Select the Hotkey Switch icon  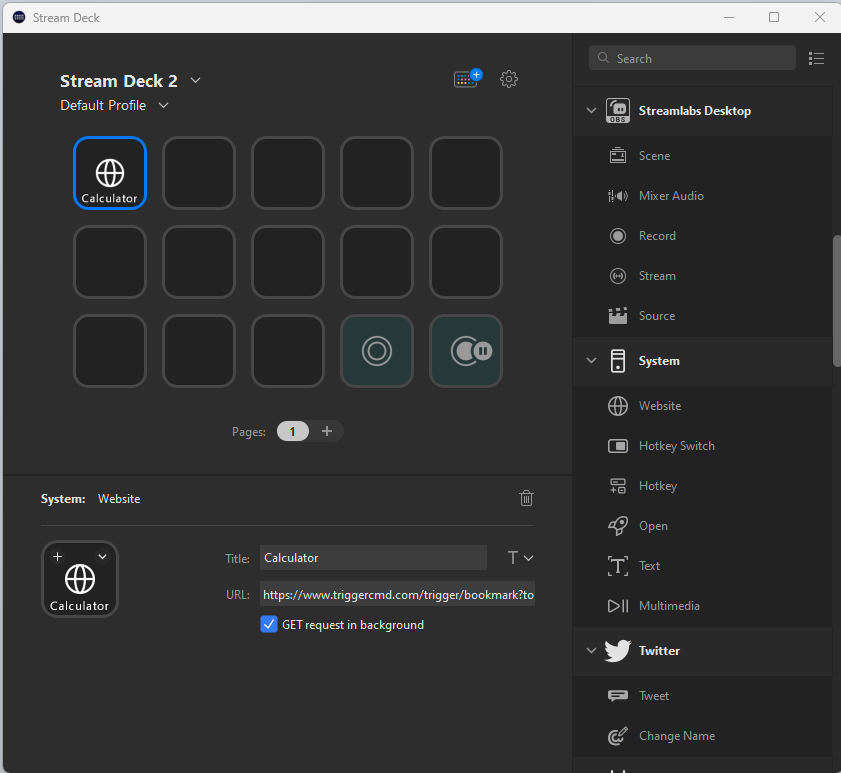[x=618, y=446]
